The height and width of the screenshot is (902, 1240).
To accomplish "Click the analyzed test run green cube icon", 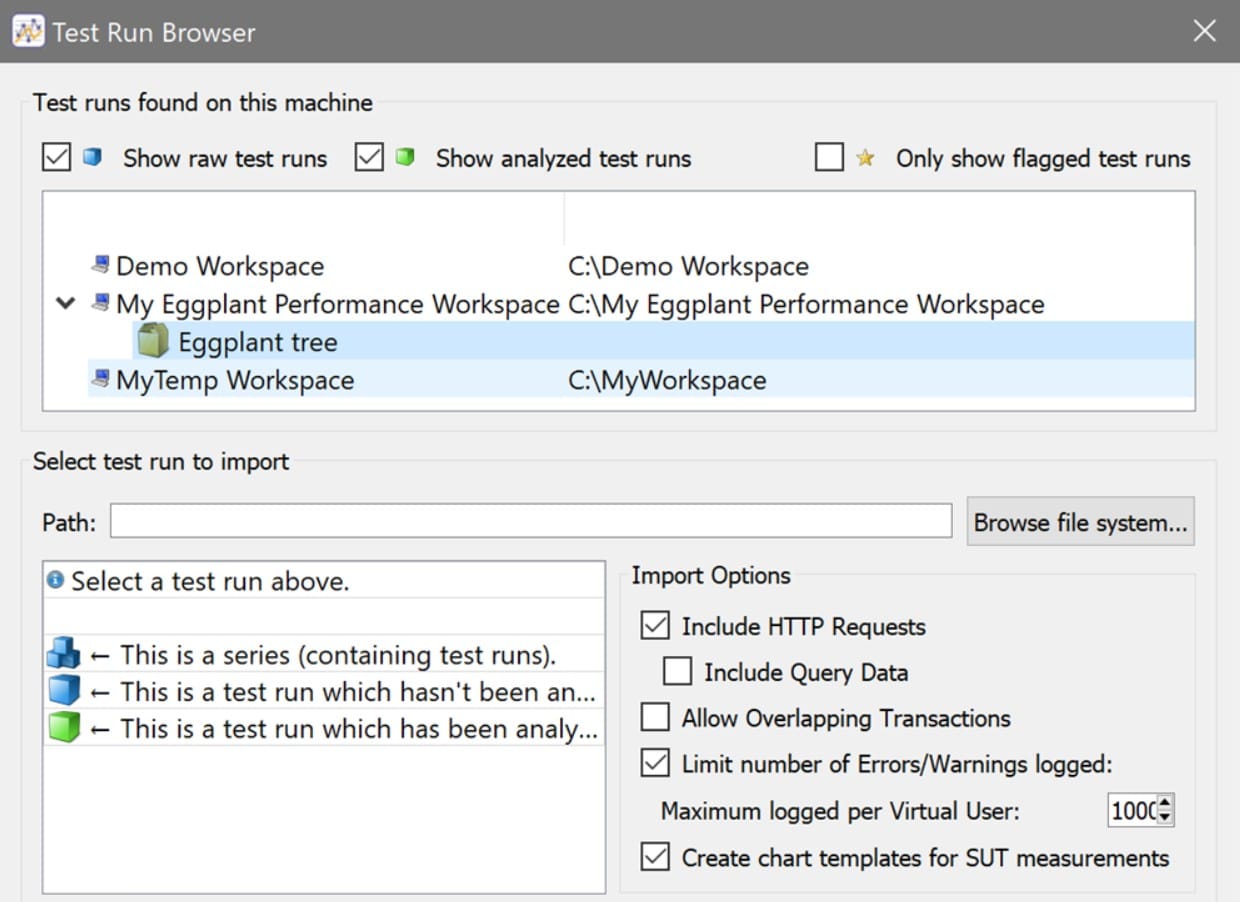I will coord(63,728).
